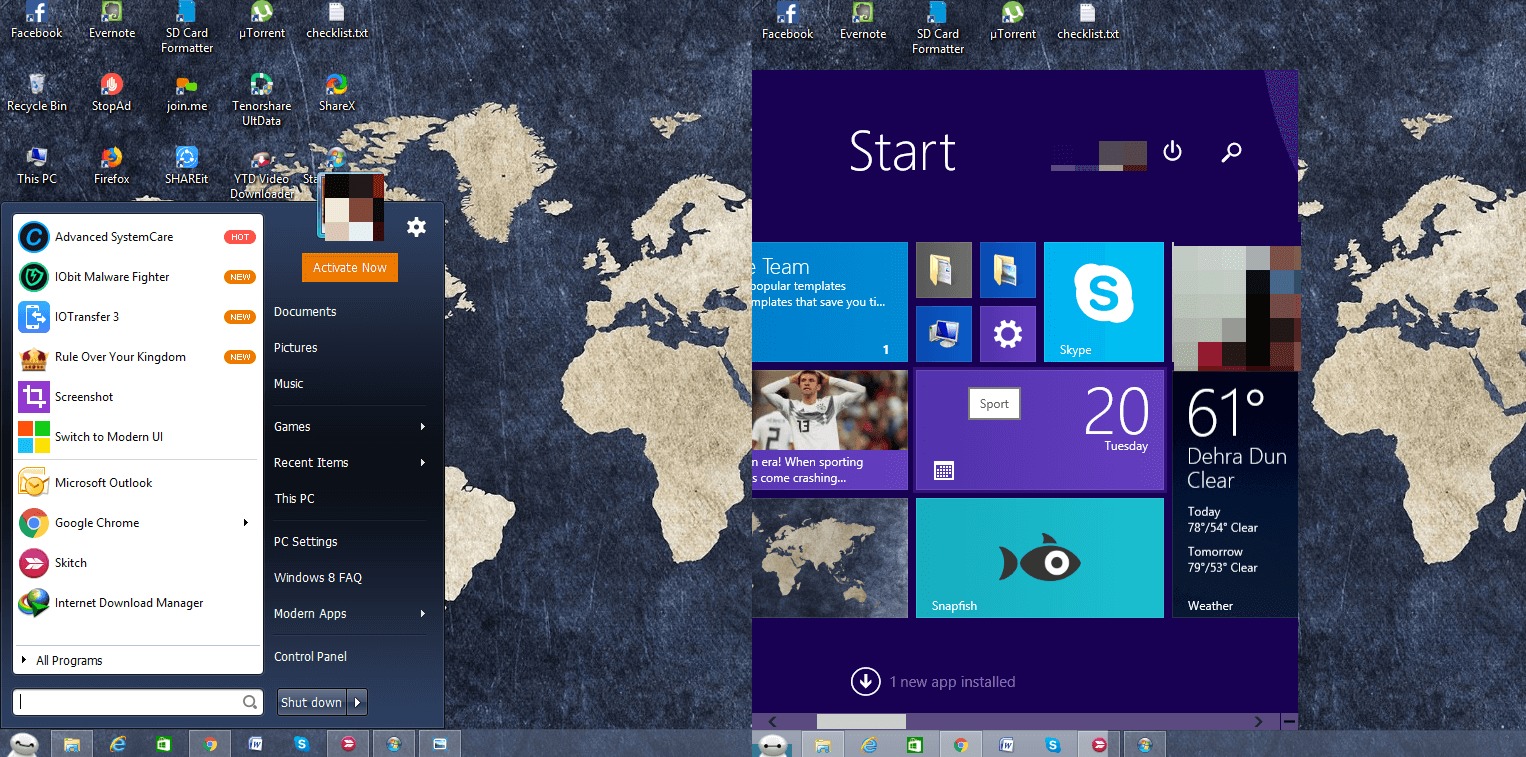Click the search magnifier on the Start screen
Image resolution: width=1526 pixels, height=757 pixels.
[x=1232, y=152]
